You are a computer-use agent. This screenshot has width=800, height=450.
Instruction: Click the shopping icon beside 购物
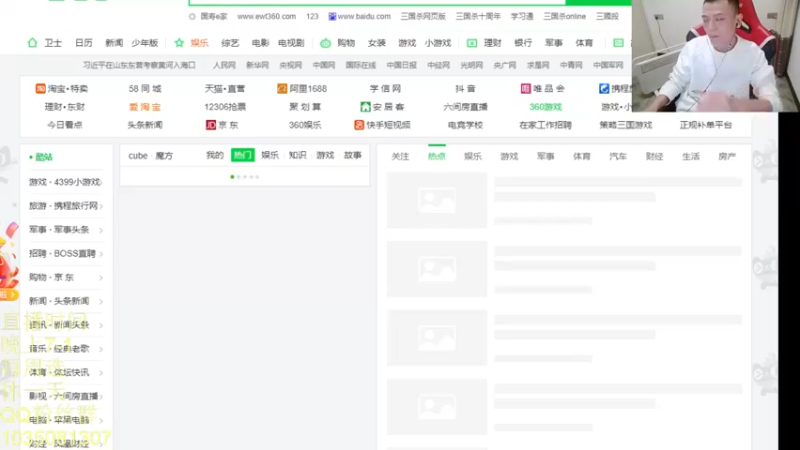[326, 43]
